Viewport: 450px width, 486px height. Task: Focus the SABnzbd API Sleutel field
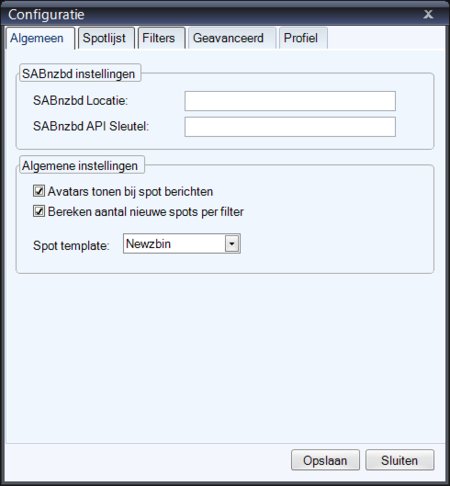[290, 127]
